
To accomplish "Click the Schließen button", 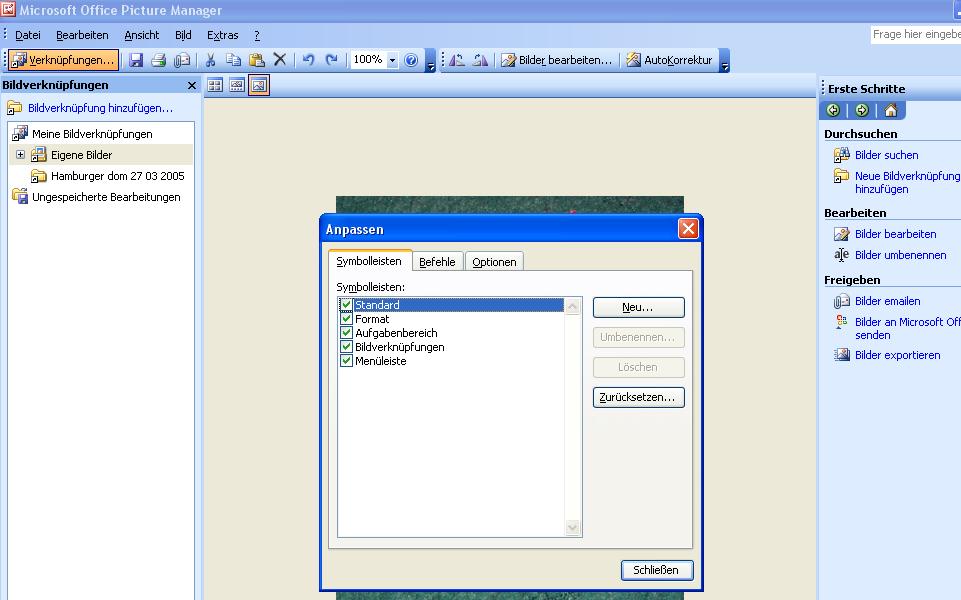I will [x=656, y=570].
